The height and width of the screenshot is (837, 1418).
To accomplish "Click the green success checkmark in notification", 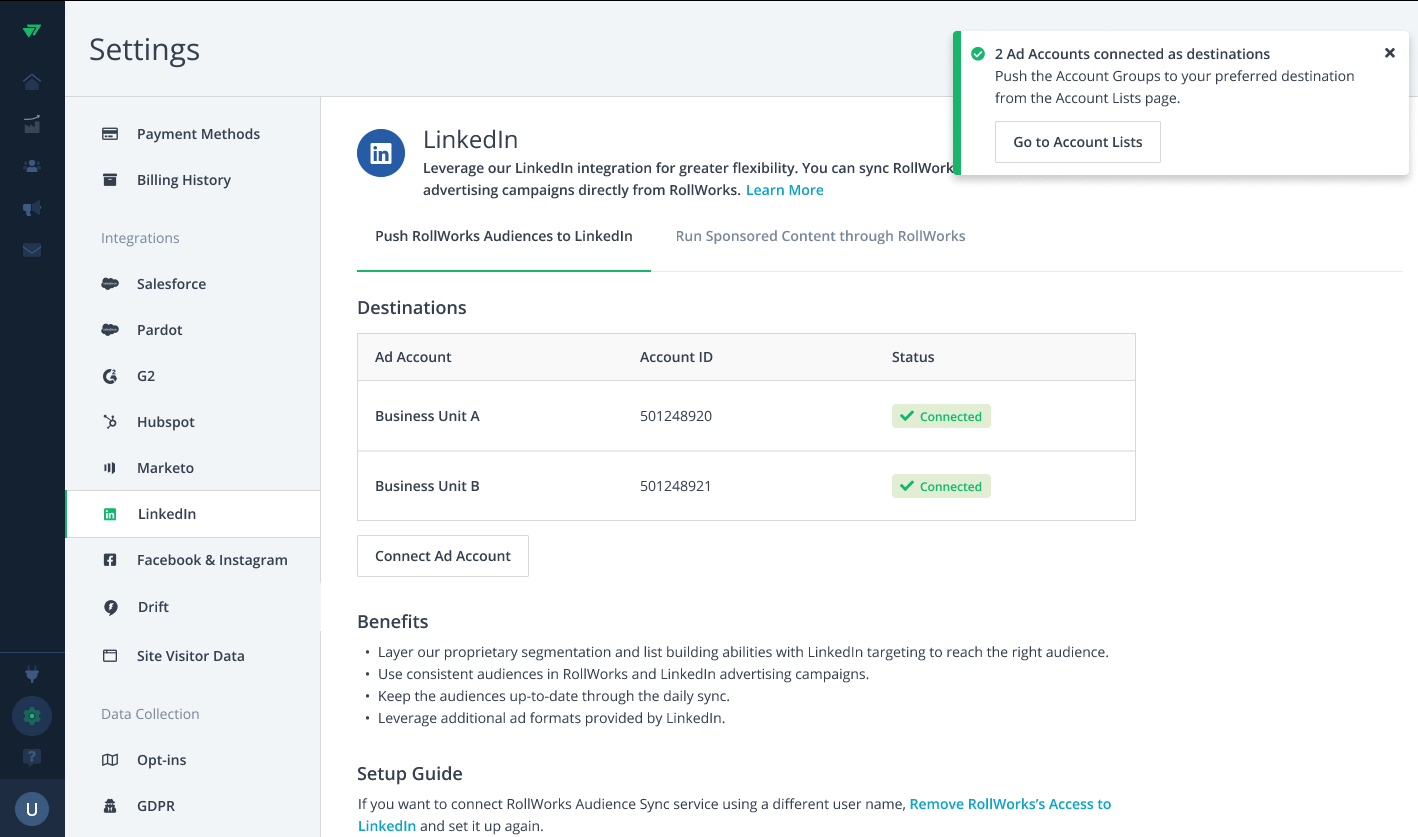I will [978, 54].
